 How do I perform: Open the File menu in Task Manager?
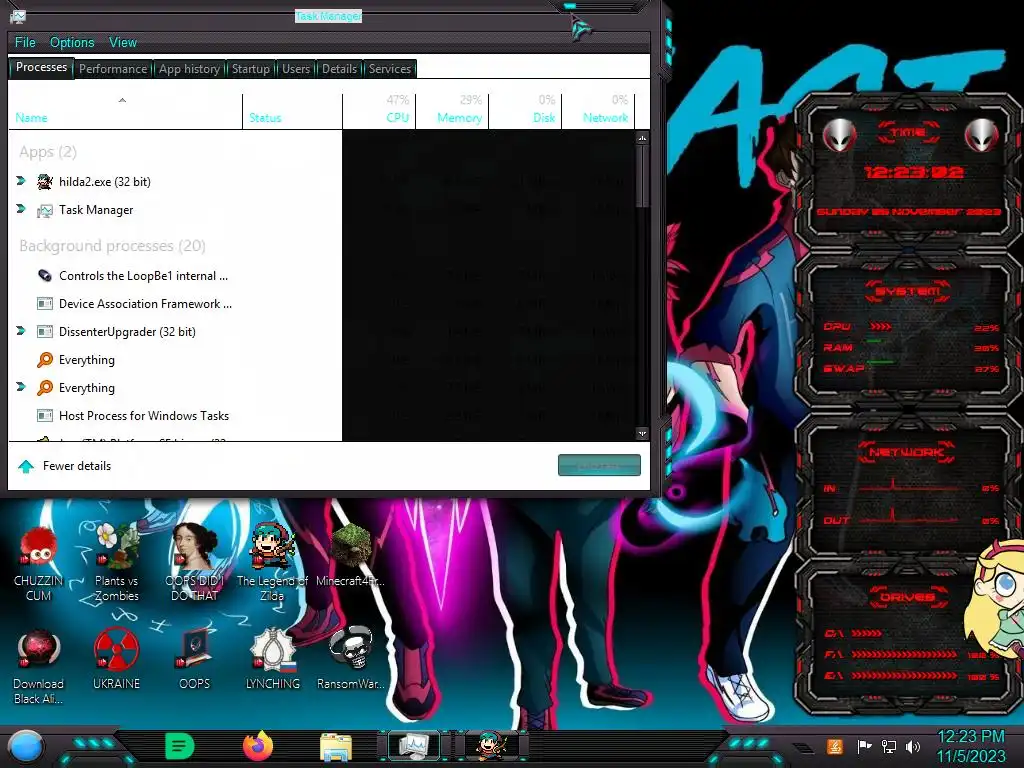[25, 42]
